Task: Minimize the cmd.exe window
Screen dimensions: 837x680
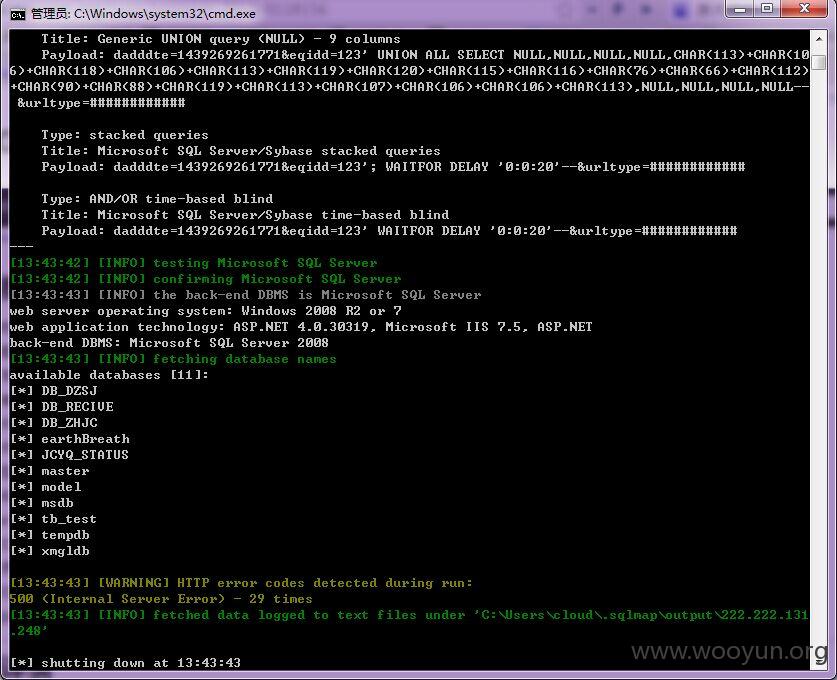Action: pyautogui.click(x=740, y=9)
